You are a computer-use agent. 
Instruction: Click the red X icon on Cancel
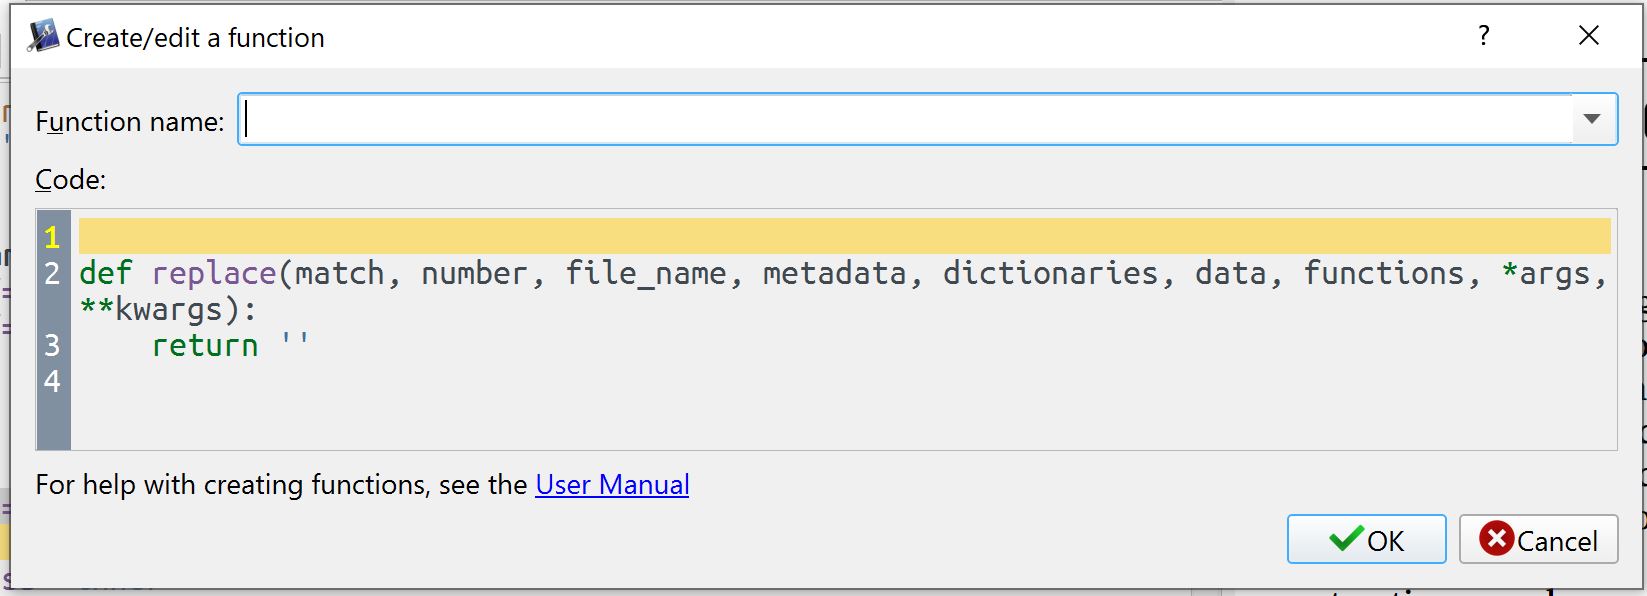pos(1496,539)
